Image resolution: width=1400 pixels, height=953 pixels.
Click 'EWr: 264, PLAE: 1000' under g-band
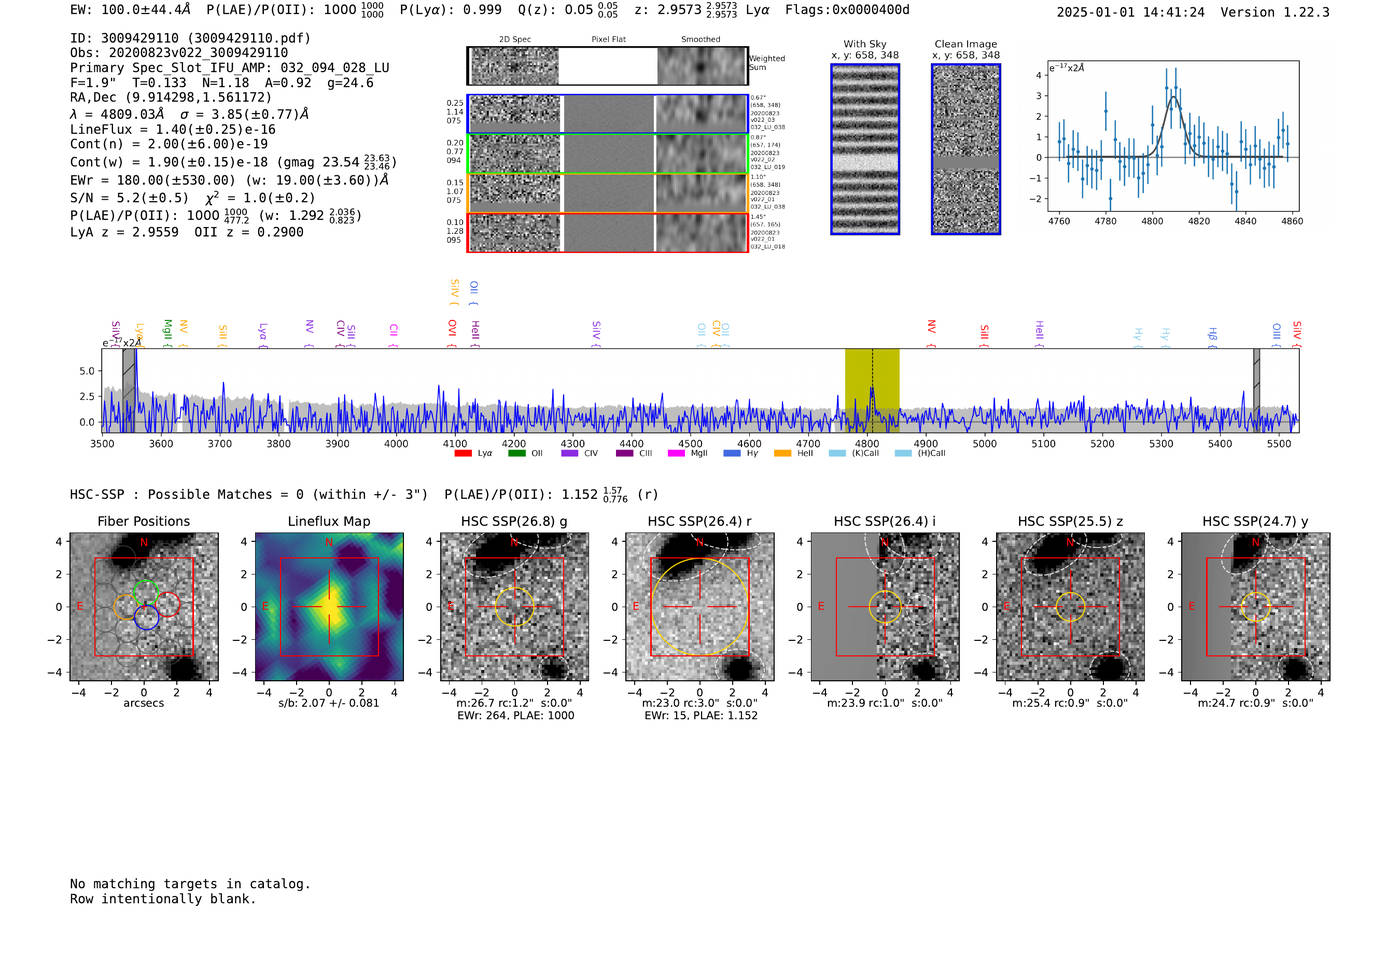click(515, 716)
